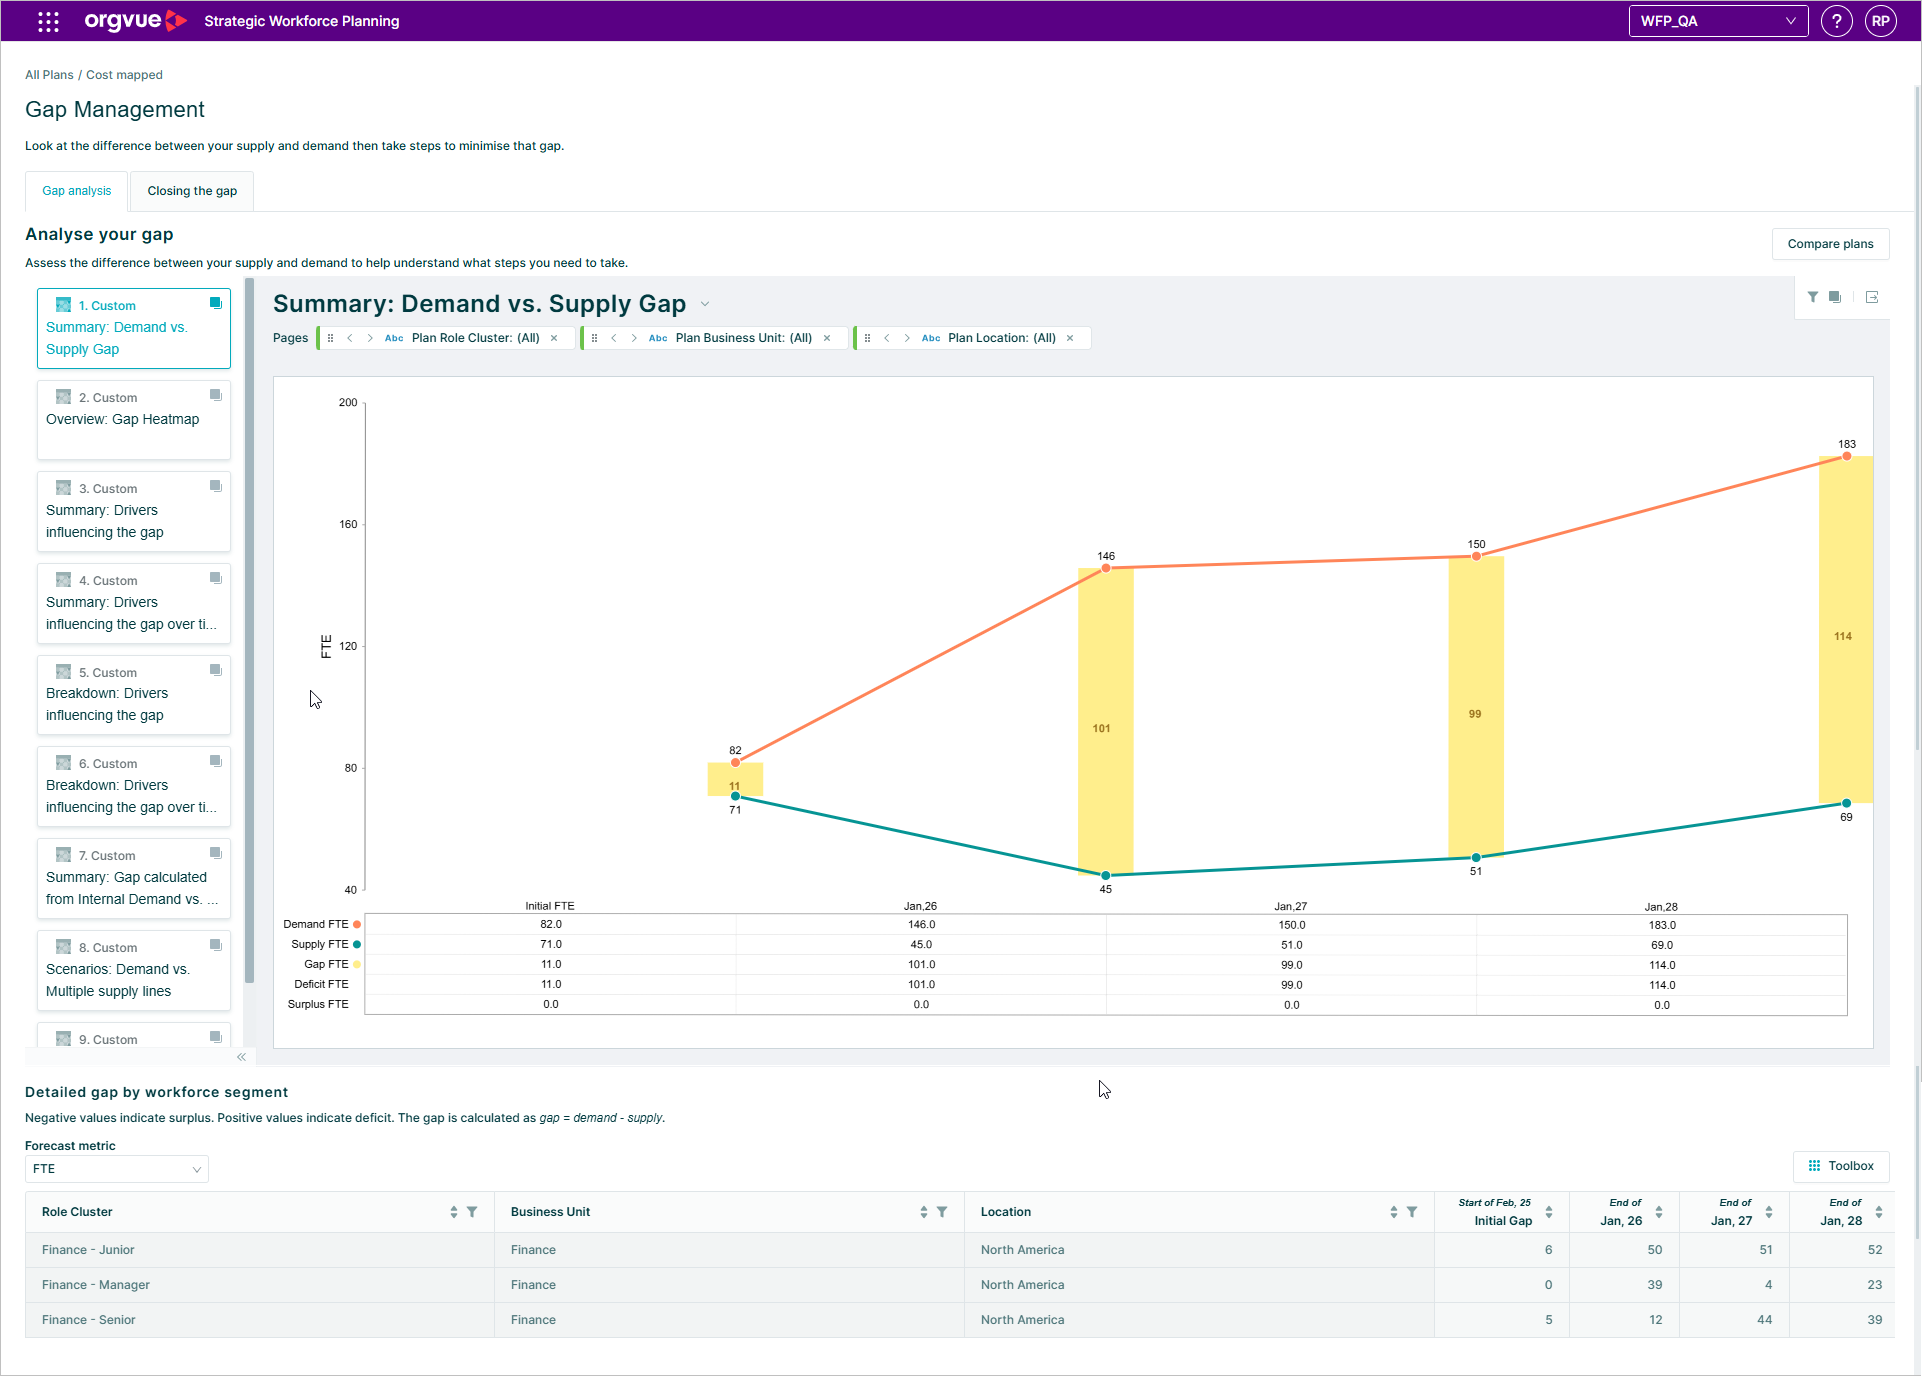
Task: Filter the Location column
Action: (x=1412, y=1212)
